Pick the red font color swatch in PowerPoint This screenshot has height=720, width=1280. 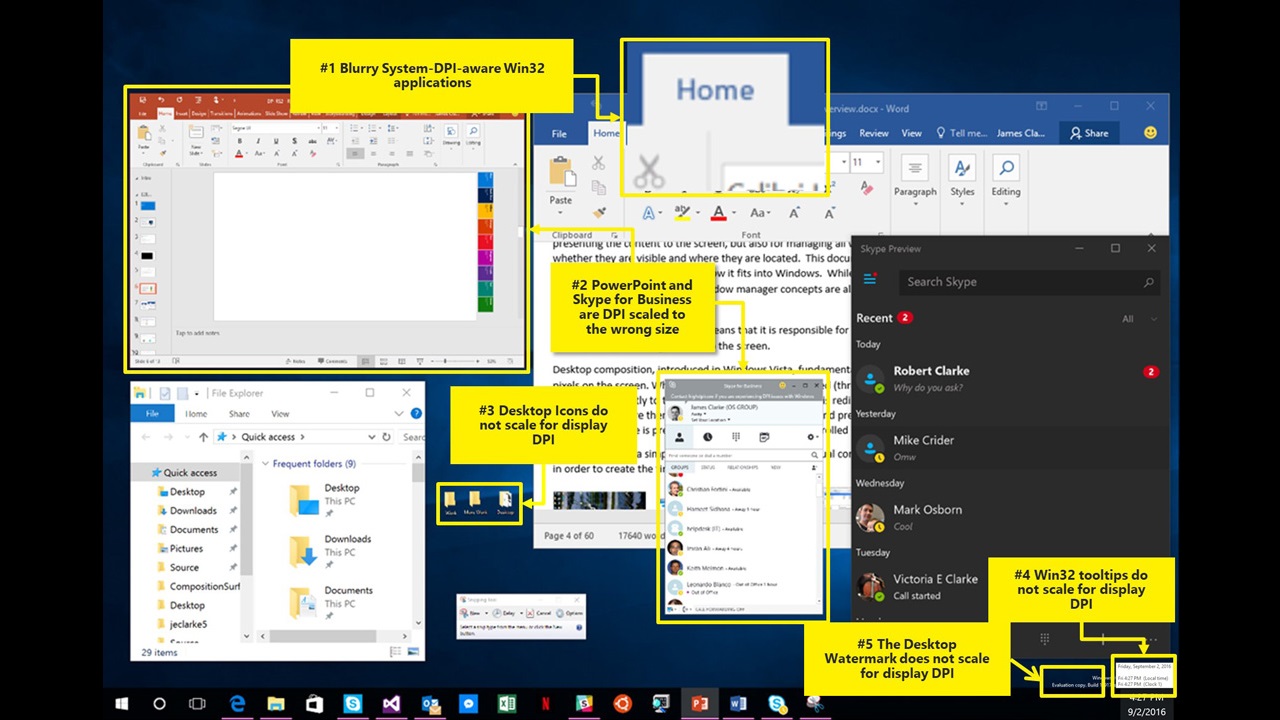(x=238, y=154)
